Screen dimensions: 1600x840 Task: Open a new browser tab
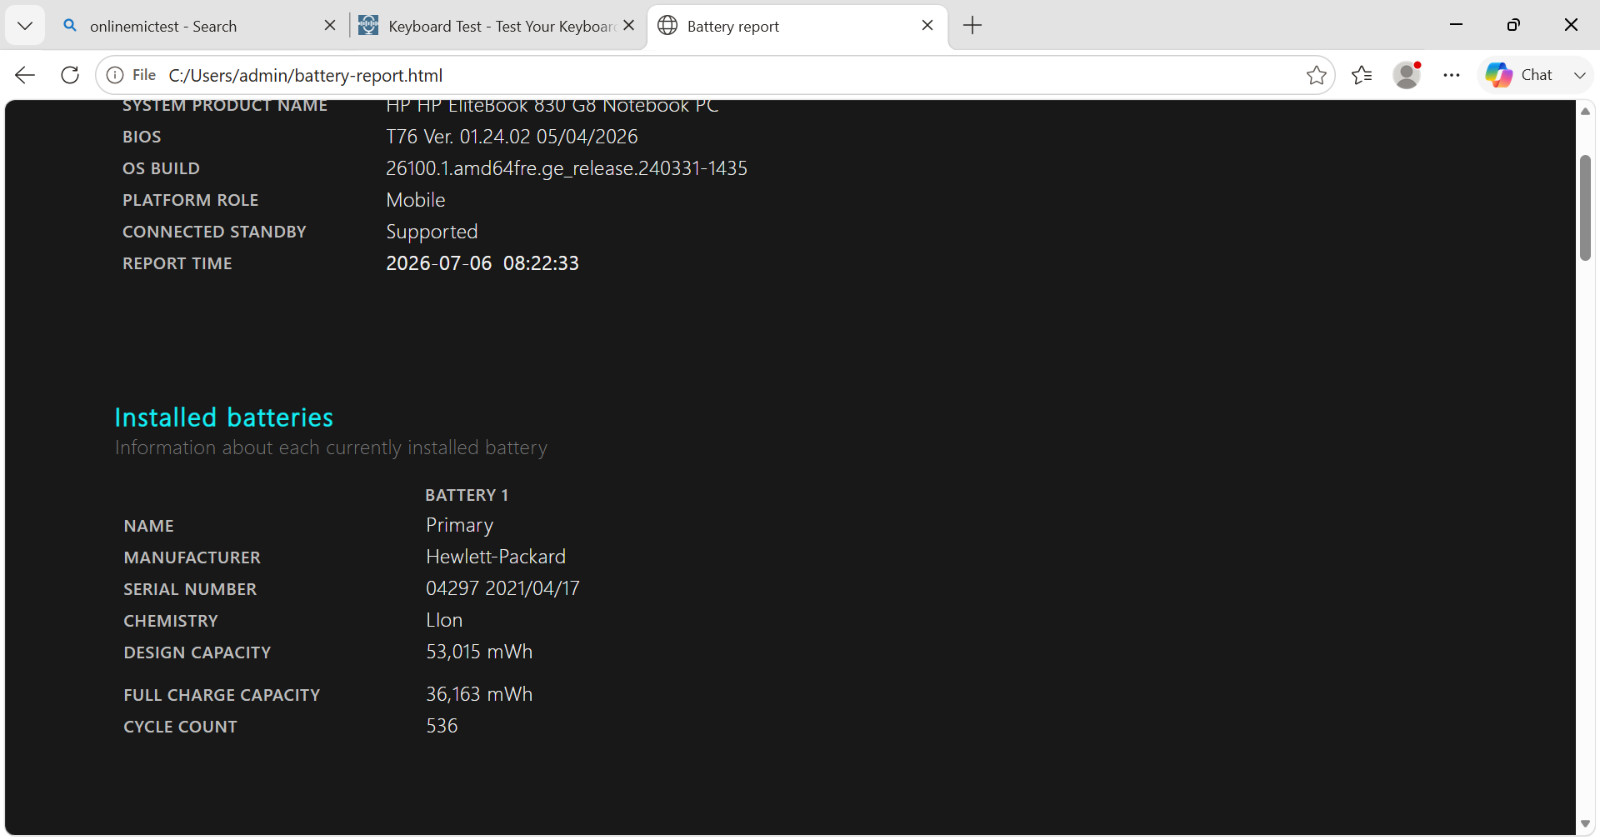point(972,26)
